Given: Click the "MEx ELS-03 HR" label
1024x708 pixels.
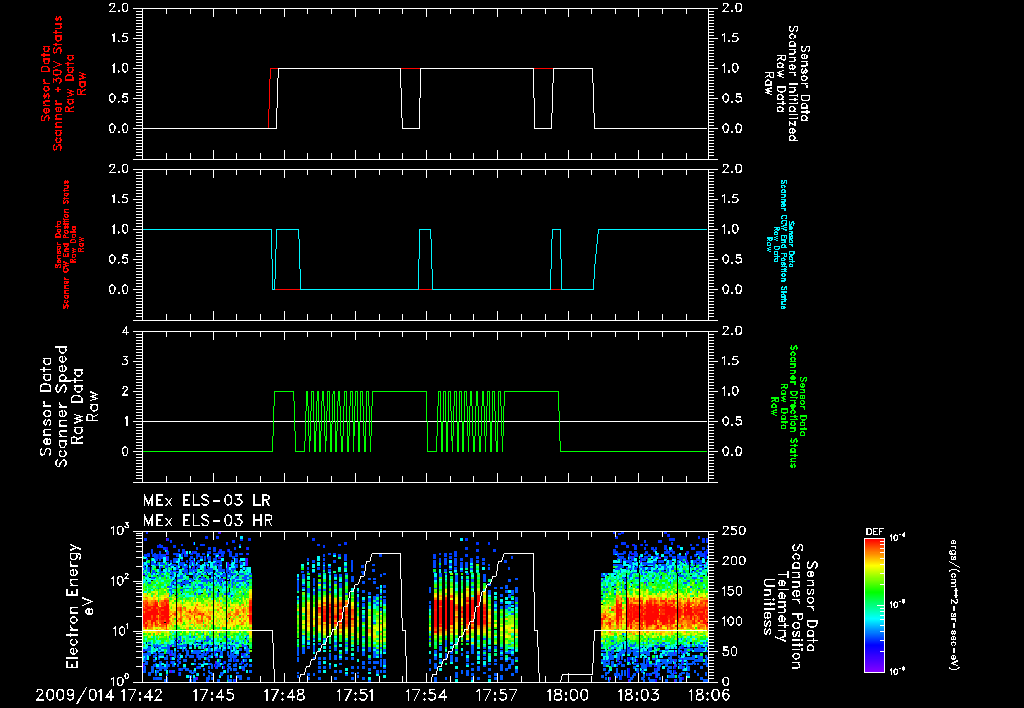Looking at the screenshot, I should [208, 521].
